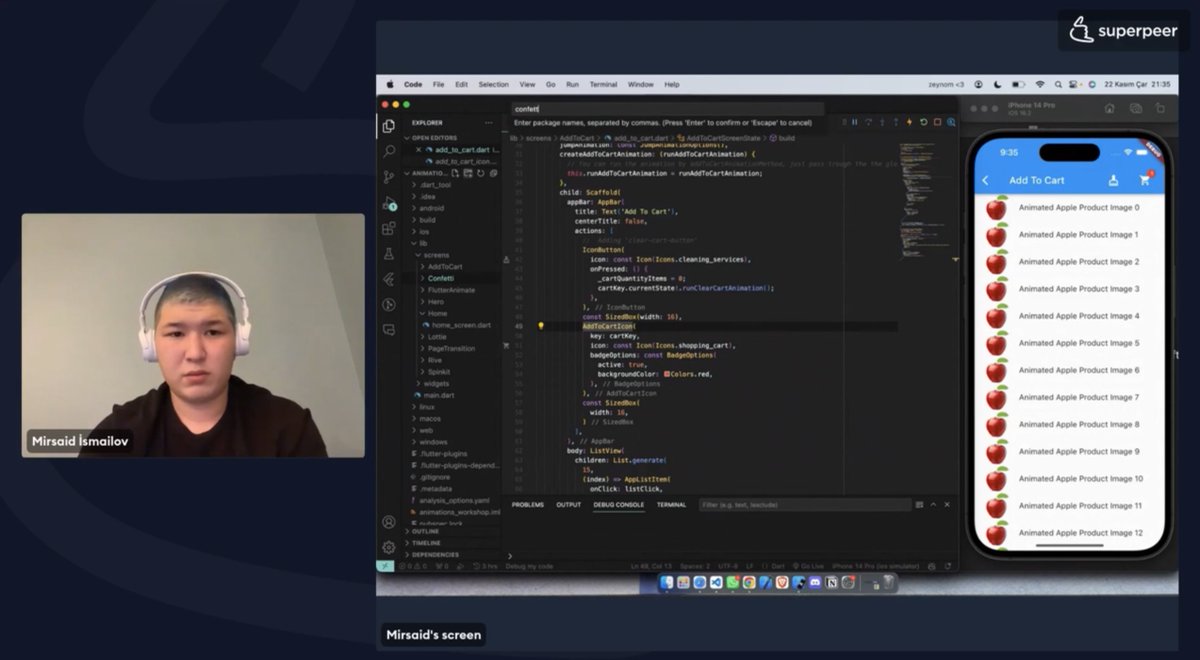This screenshot has width=1200, height=660.
Task: Open the Explorer more actions ellipsis
Action: (x=489, y=123)
